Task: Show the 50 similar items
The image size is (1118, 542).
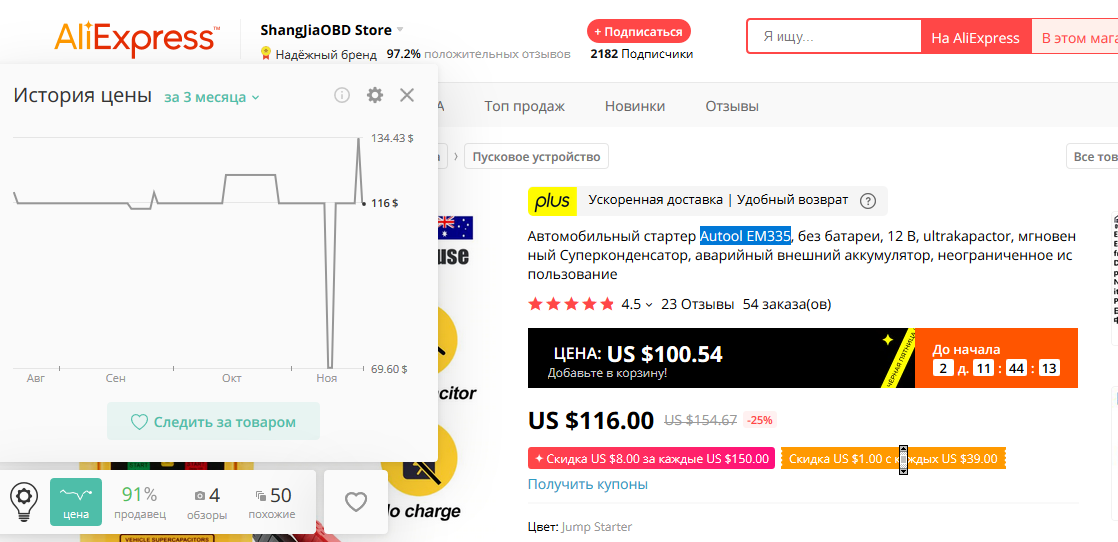Action: 272,503
